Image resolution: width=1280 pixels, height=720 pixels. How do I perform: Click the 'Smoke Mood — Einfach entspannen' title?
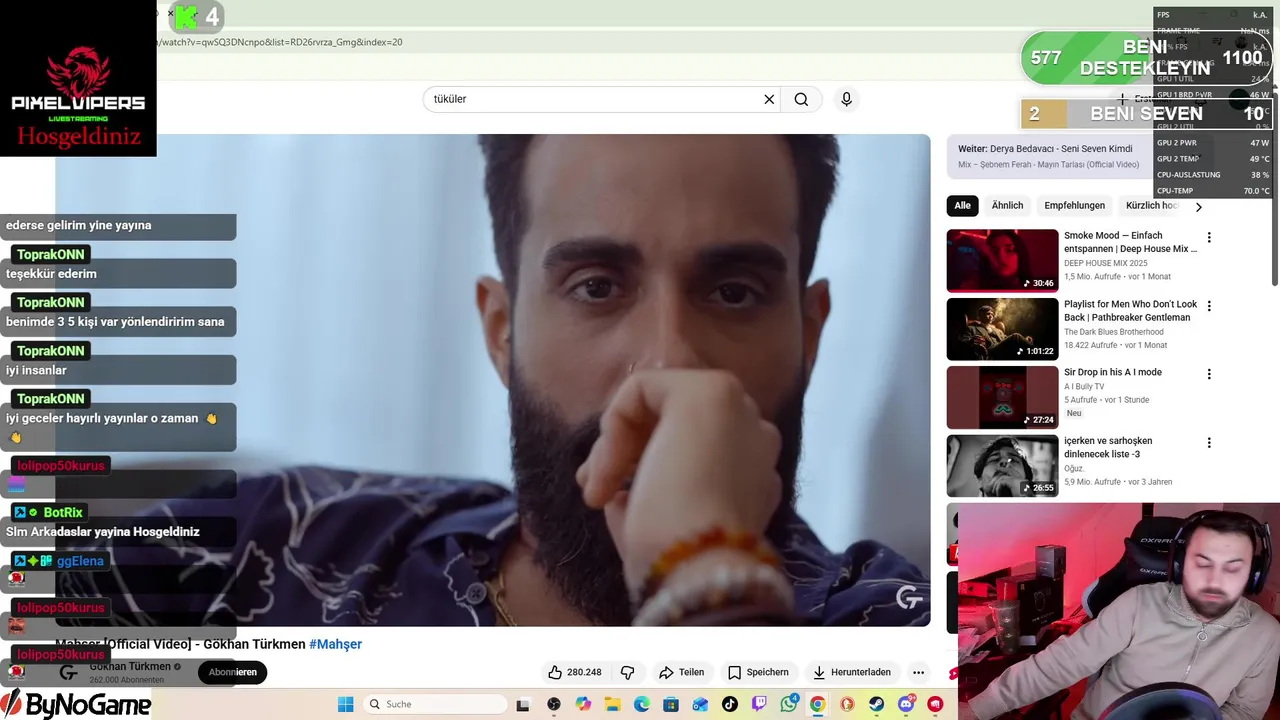click(x=1130, y=242)
